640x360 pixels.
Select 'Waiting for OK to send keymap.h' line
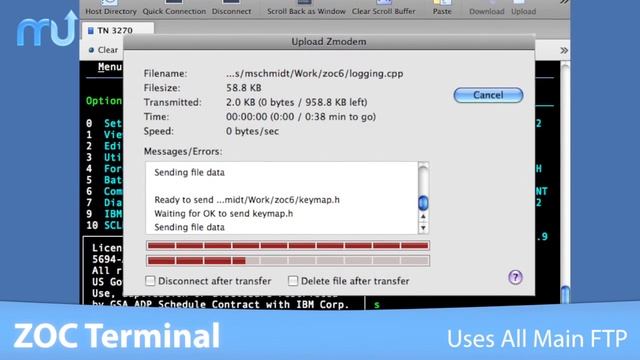pyautogui.click(x=224, y=213)
